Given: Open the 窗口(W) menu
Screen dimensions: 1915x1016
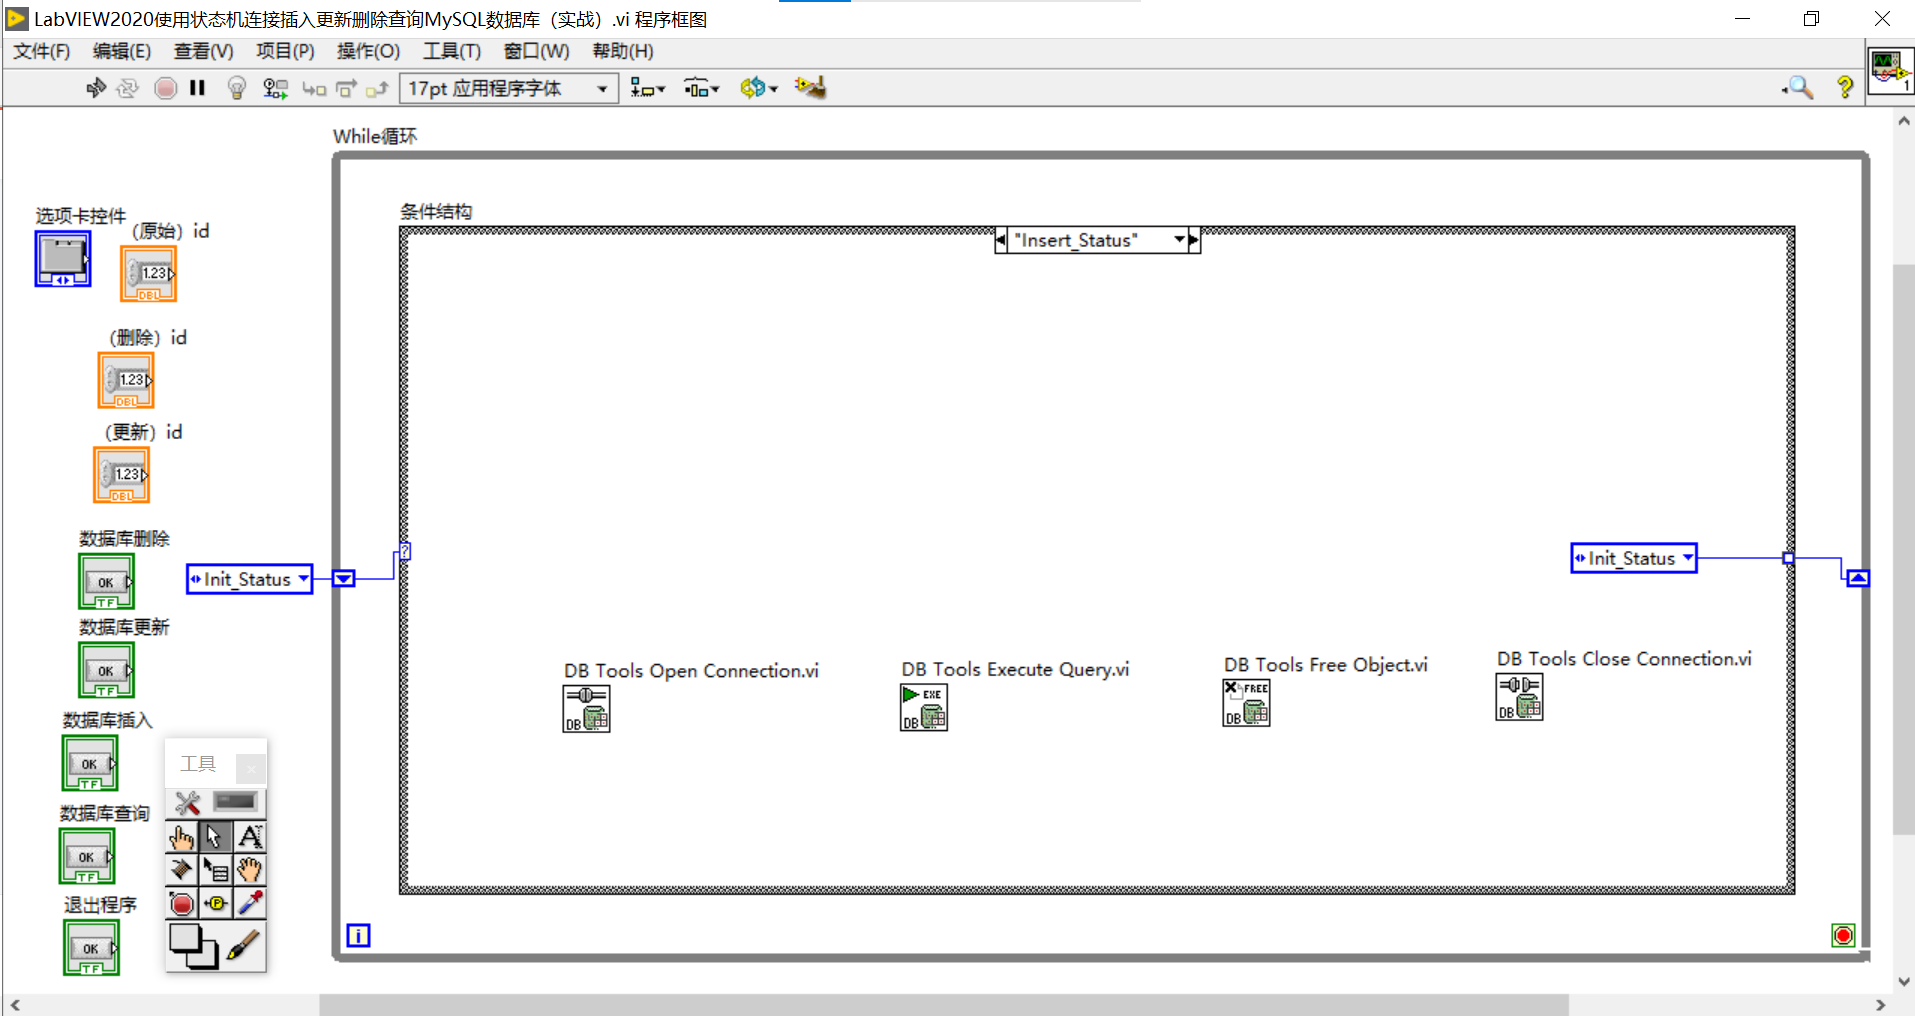Looking at the screenshot, I should pos(536,51).
